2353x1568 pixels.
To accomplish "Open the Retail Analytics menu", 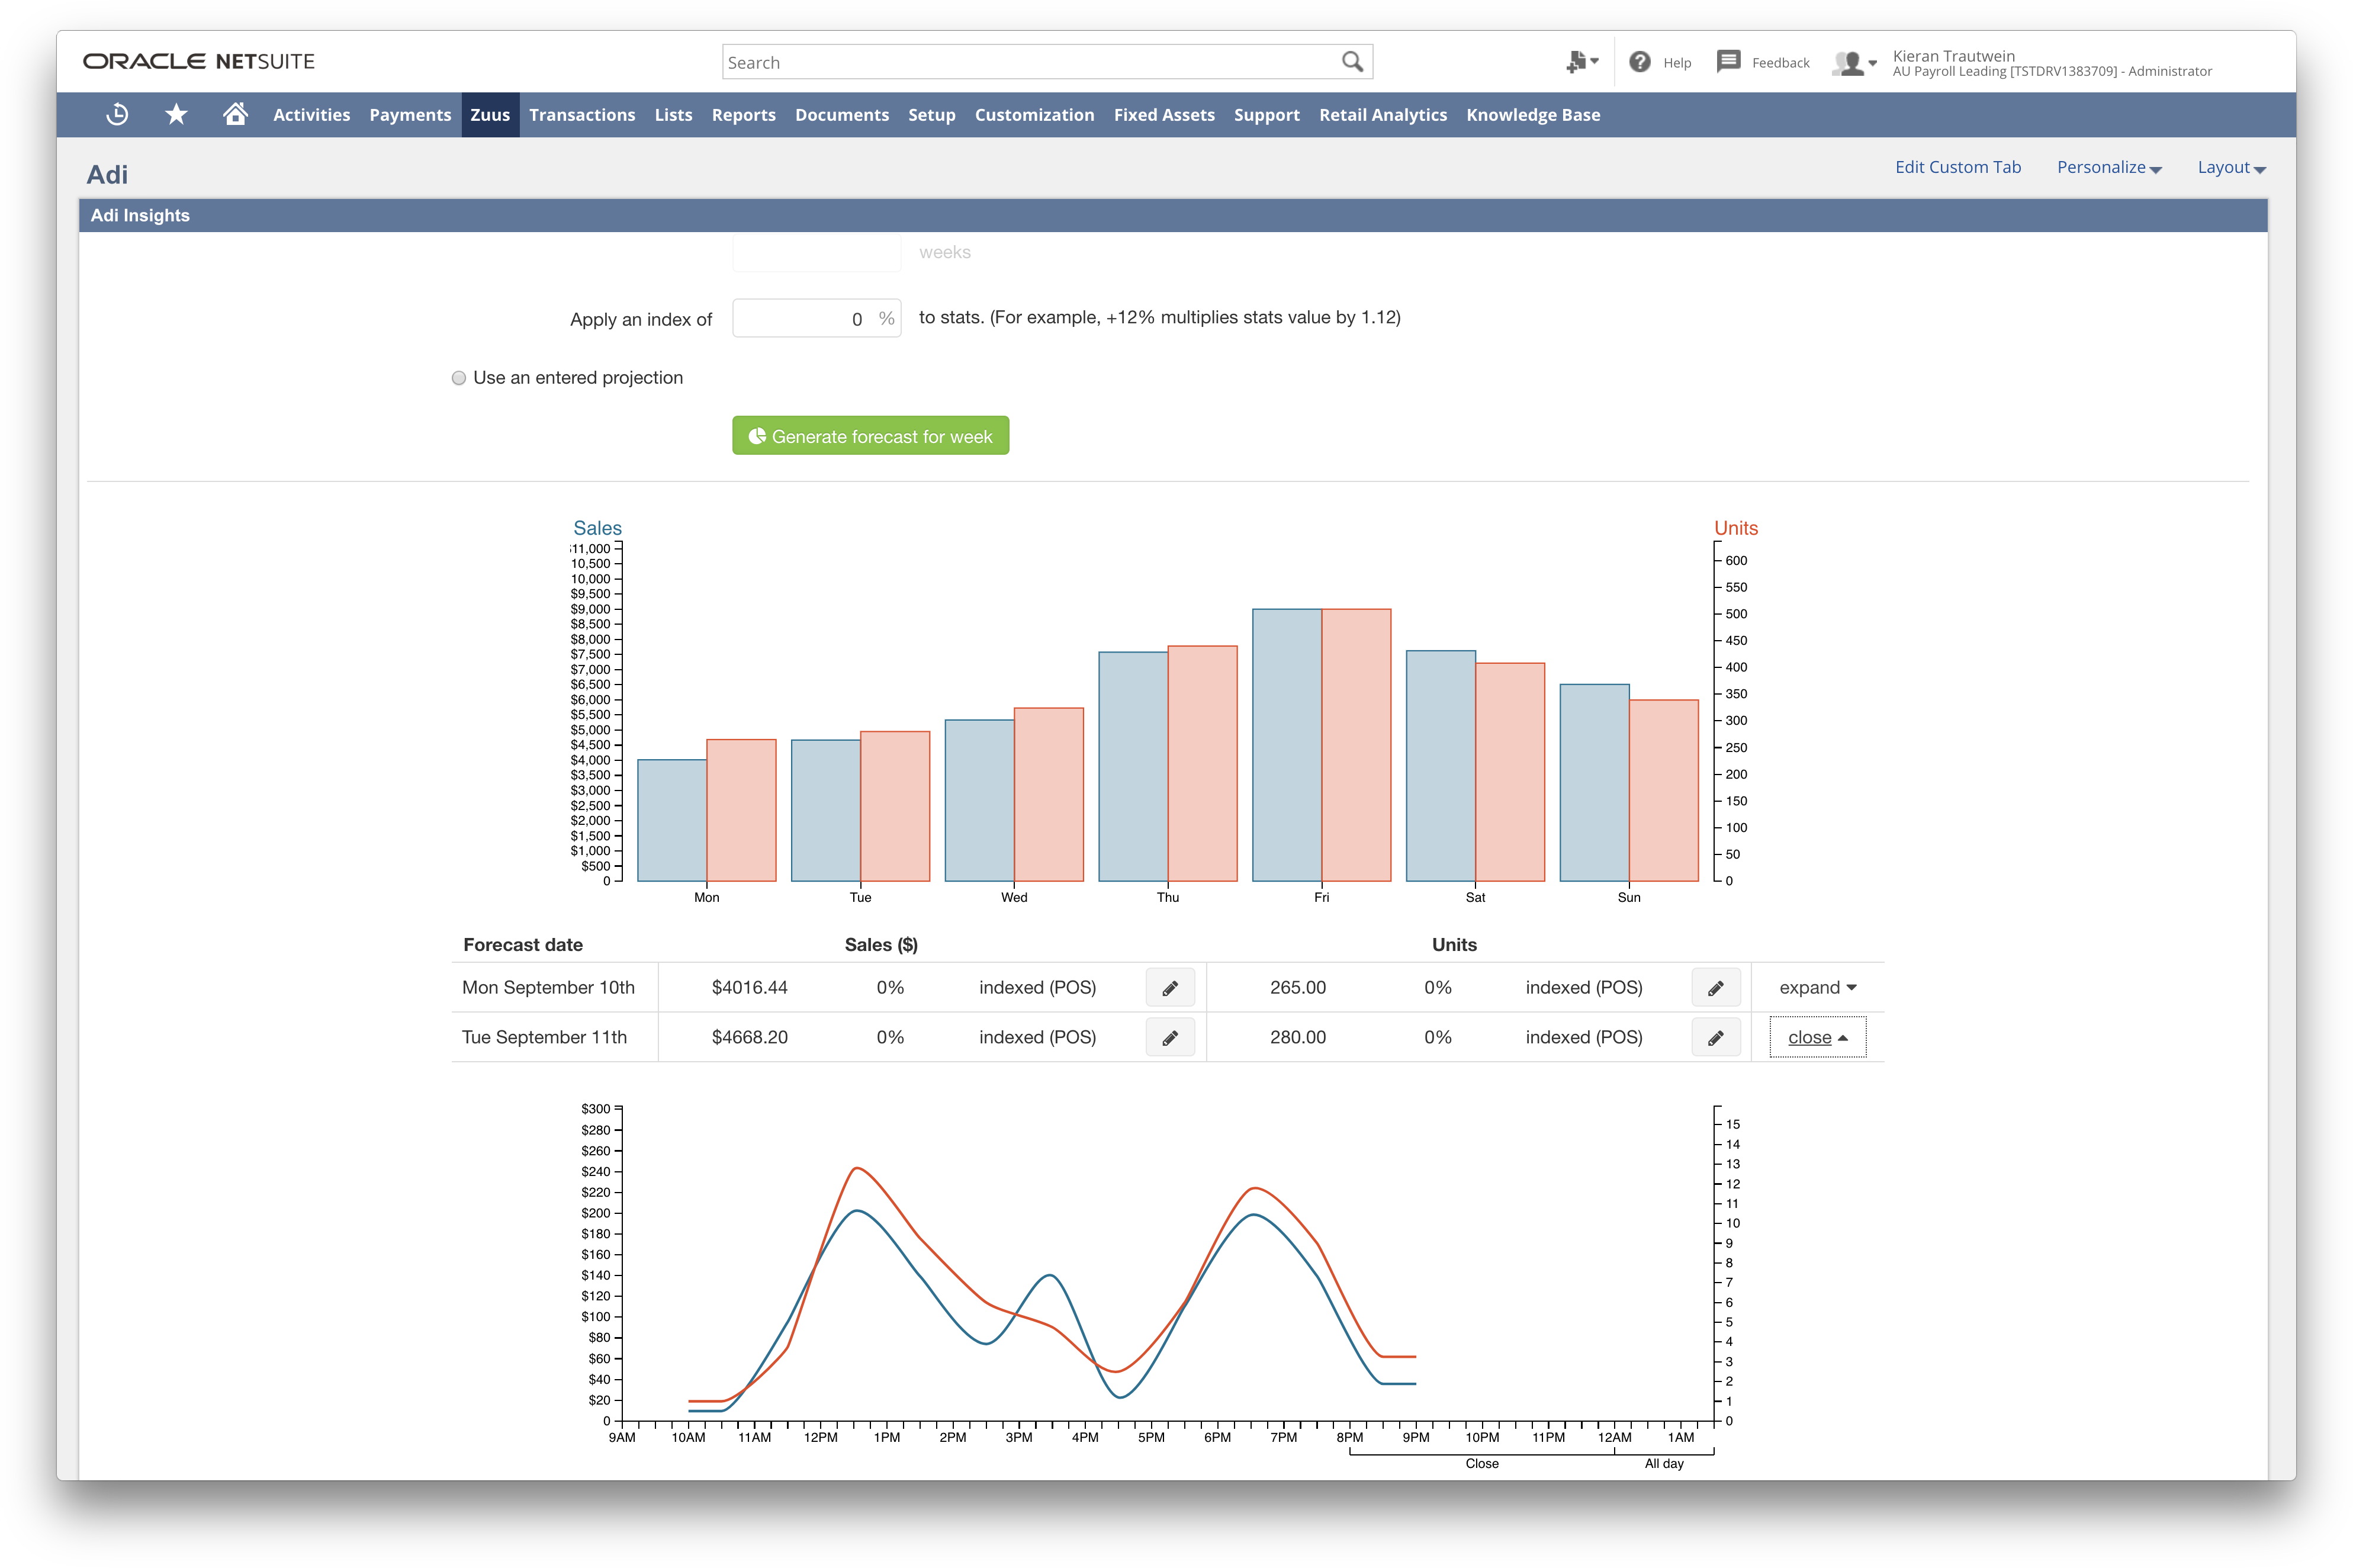I will pyautogui.click(x=1382, y=115).
